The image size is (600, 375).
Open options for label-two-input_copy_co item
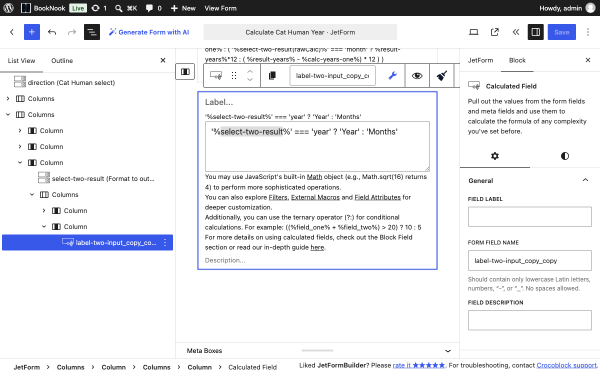click(165, 243)
